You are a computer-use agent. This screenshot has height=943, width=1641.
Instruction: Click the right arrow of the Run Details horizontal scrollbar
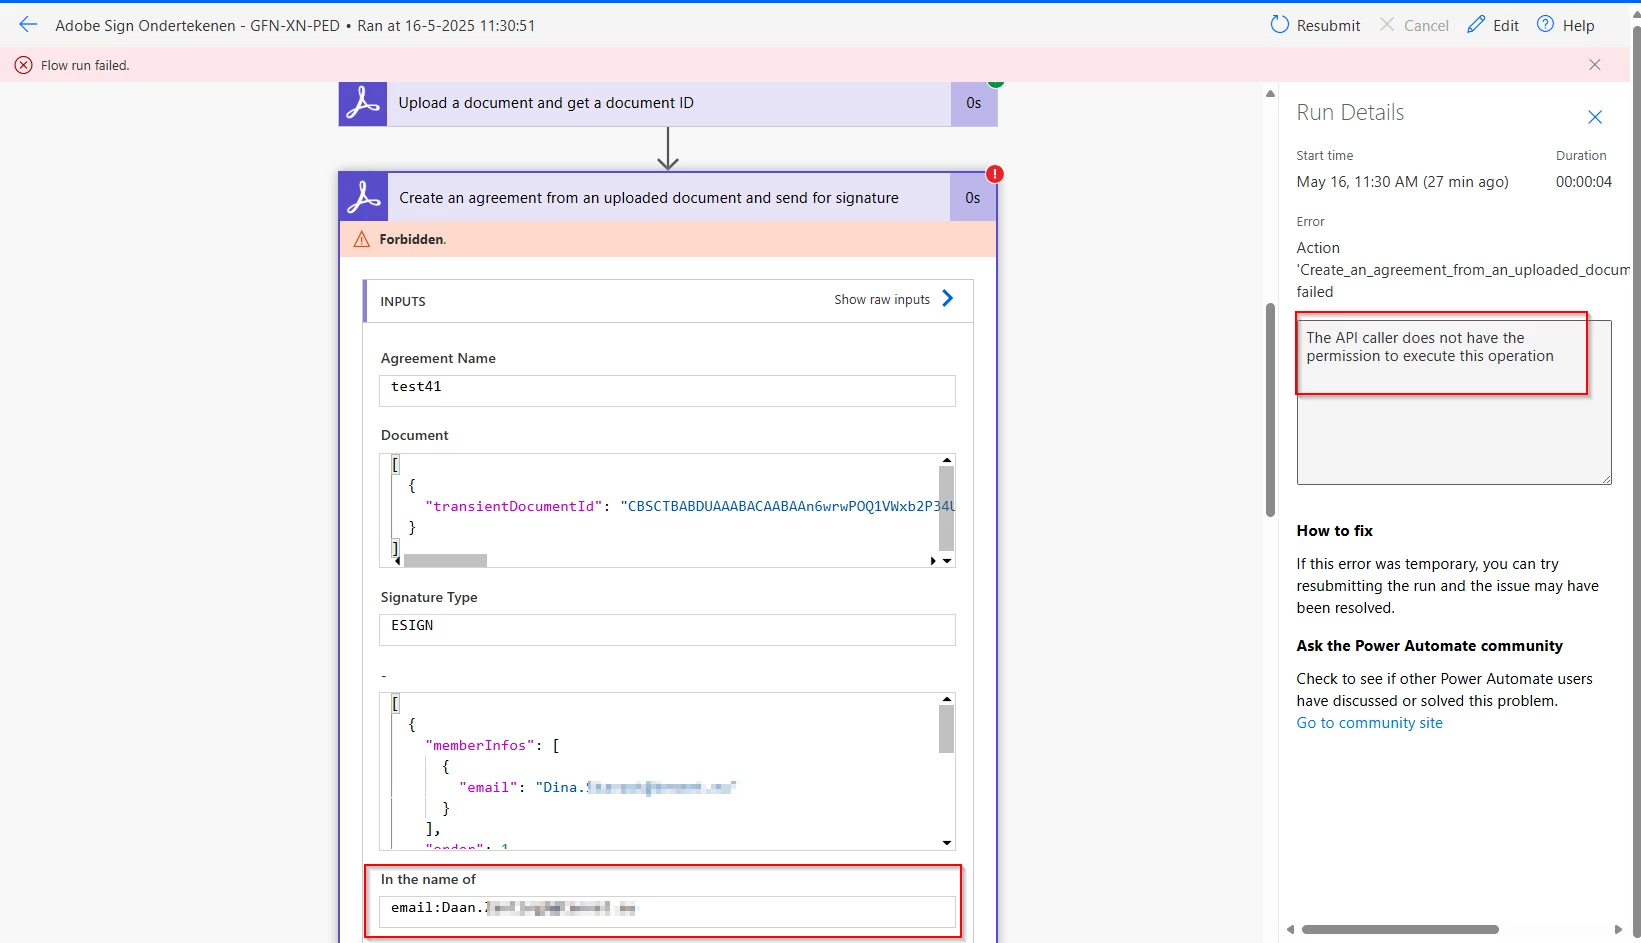[x=1618, y=929]
